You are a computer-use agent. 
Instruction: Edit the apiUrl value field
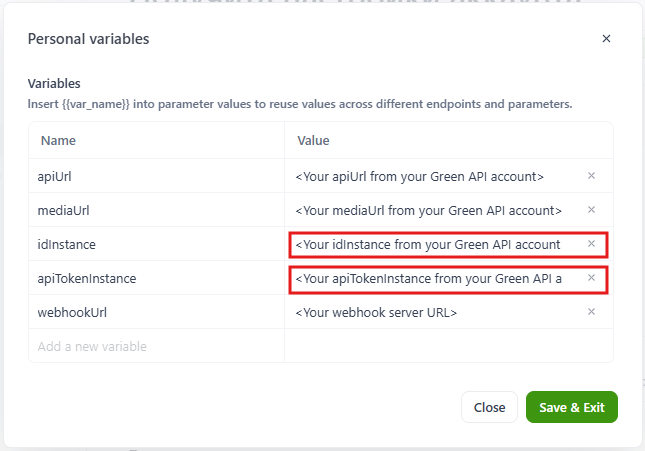pos(430,176)
